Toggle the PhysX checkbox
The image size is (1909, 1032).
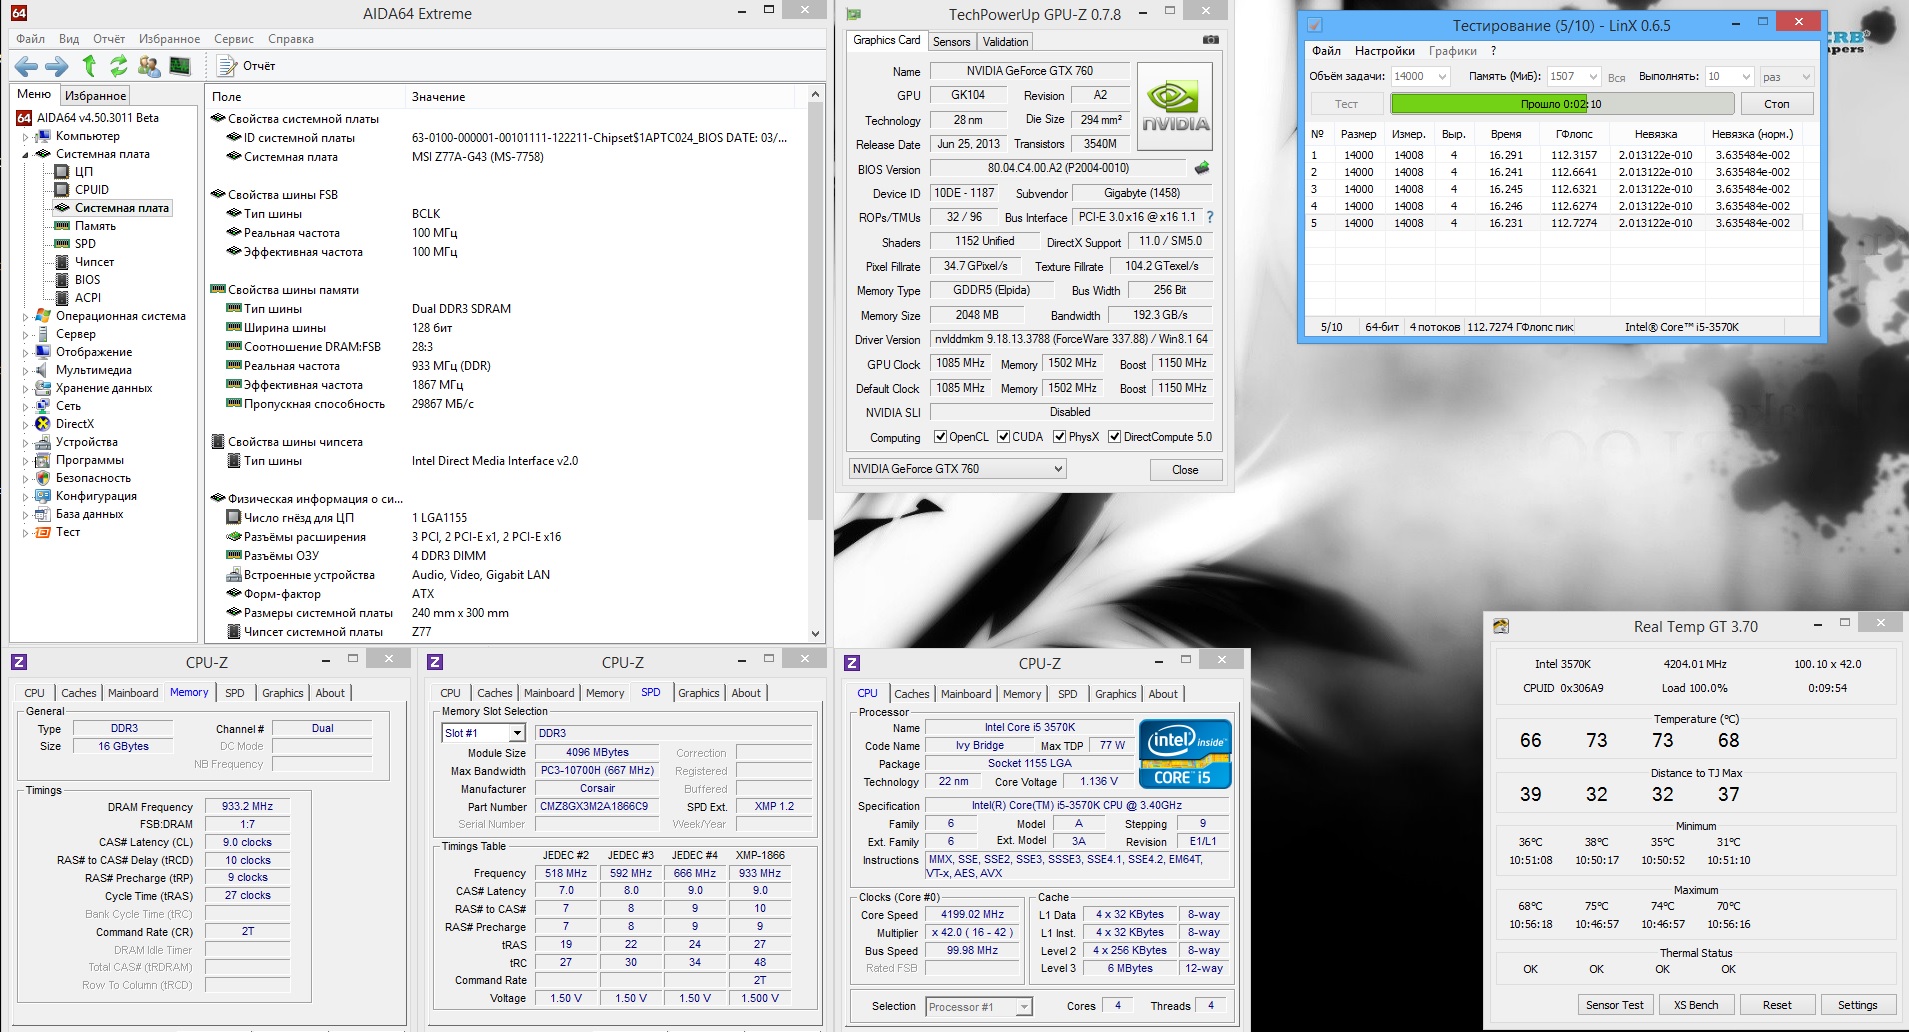(x=1059, y=437)
